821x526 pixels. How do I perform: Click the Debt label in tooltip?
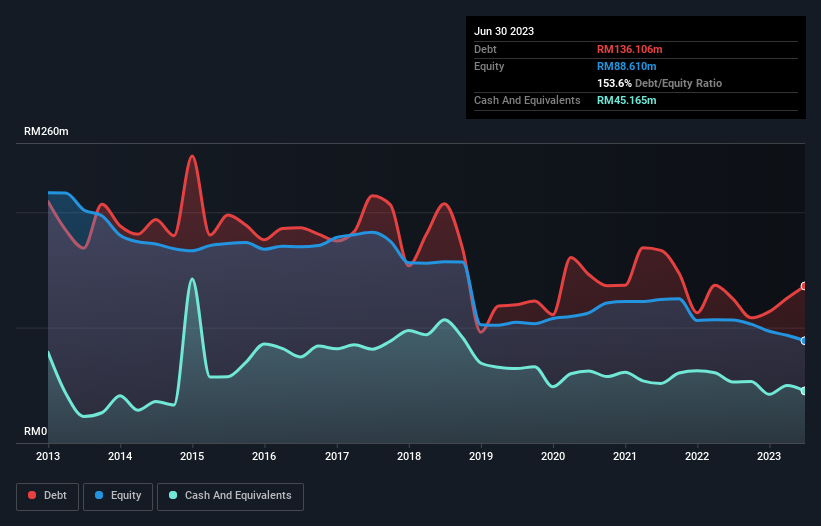[x=485, y=49]
